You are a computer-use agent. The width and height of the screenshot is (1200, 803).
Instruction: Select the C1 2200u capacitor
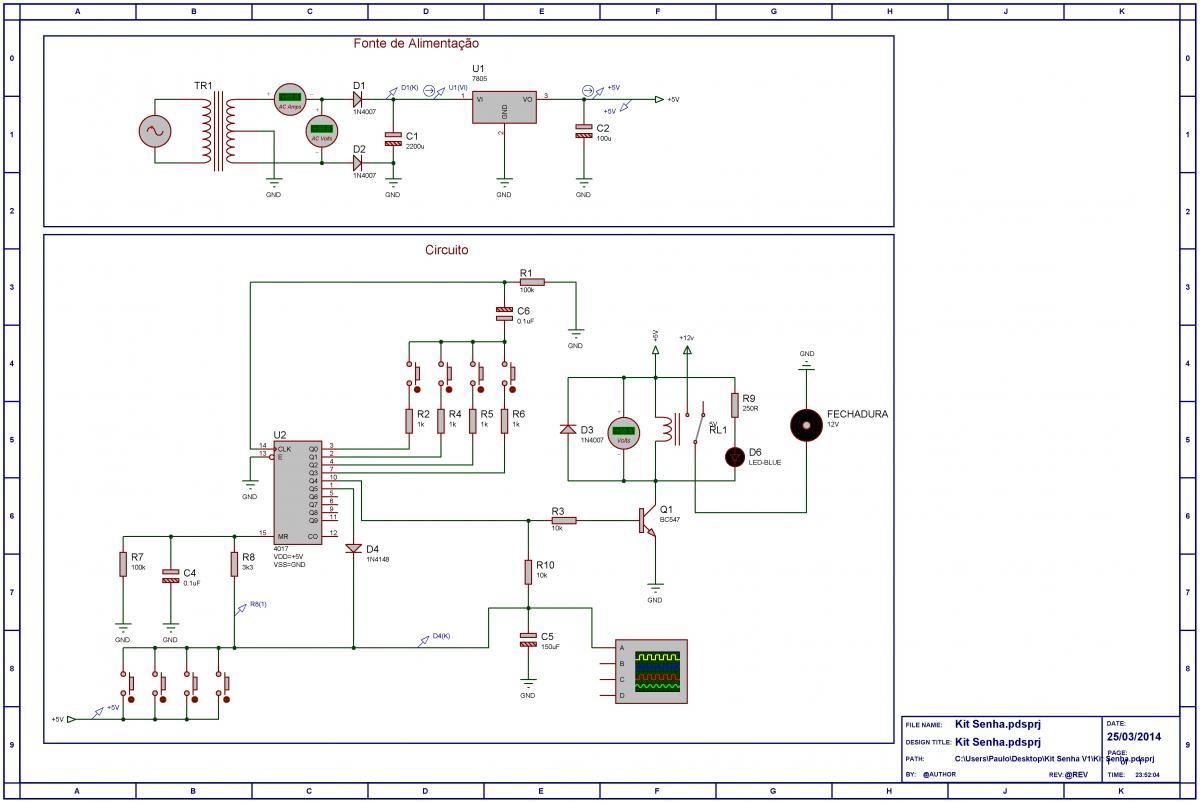tap(393, 138)
